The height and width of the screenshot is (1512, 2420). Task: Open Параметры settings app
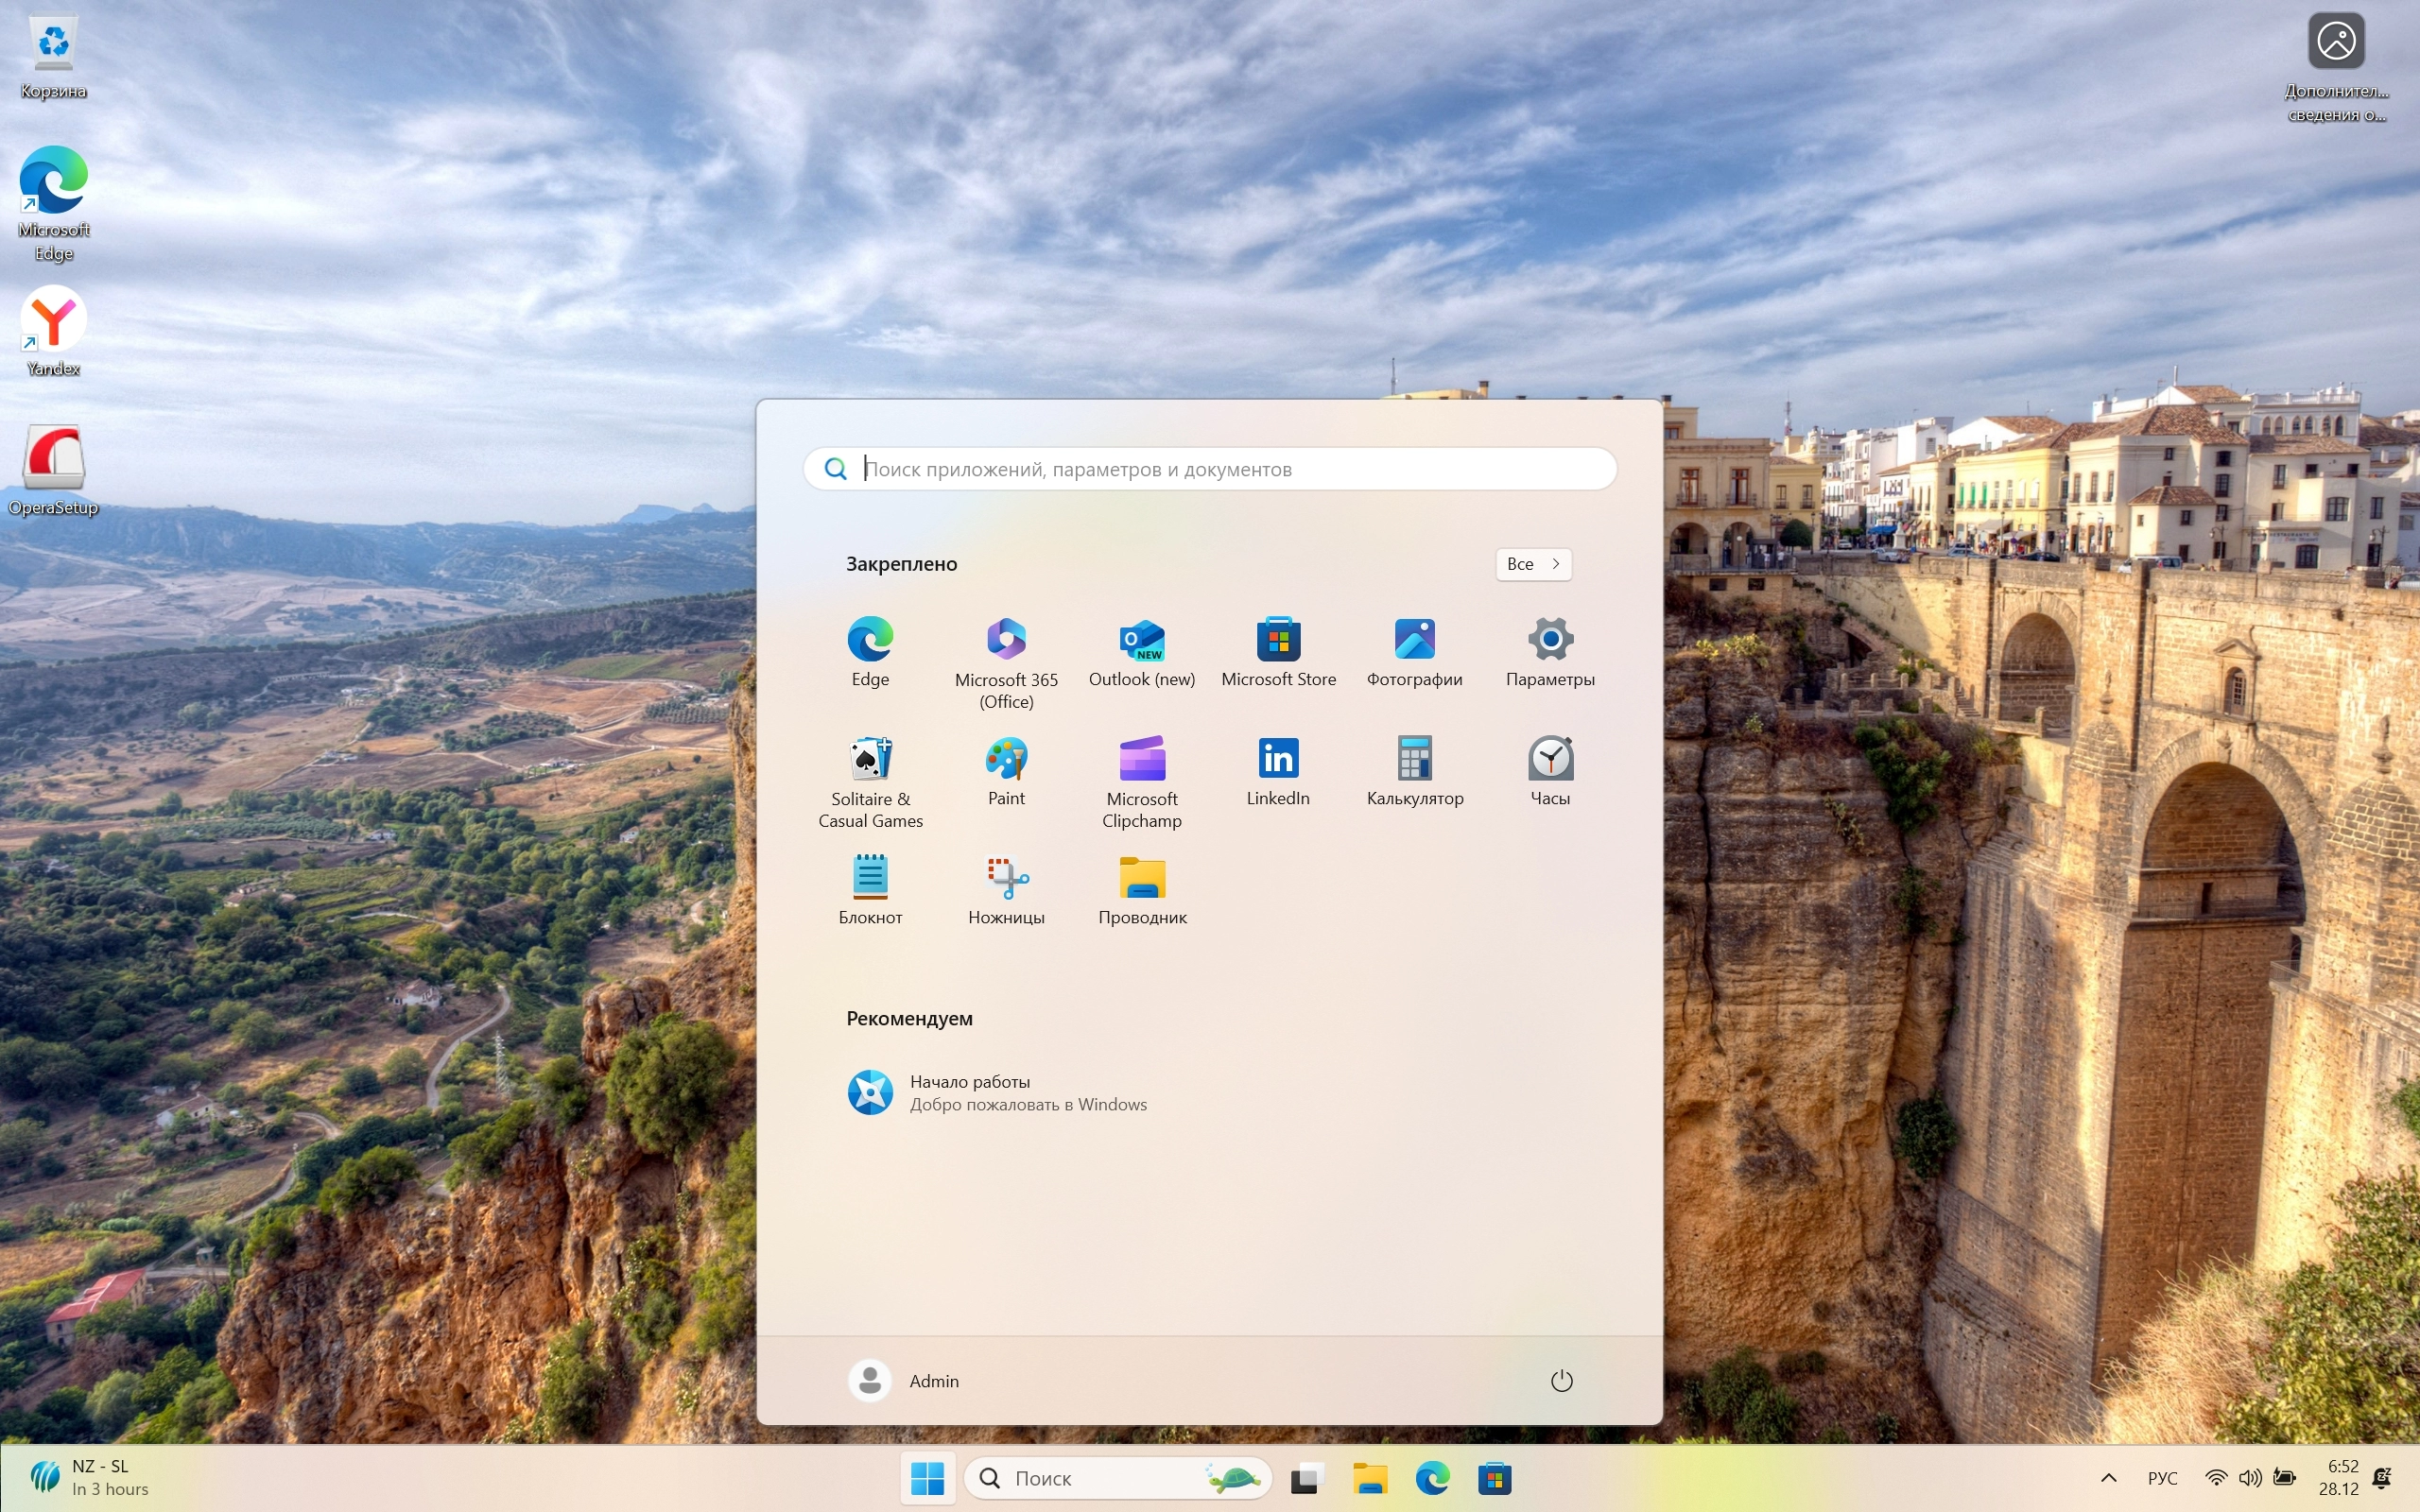[x=1550, y=640]
